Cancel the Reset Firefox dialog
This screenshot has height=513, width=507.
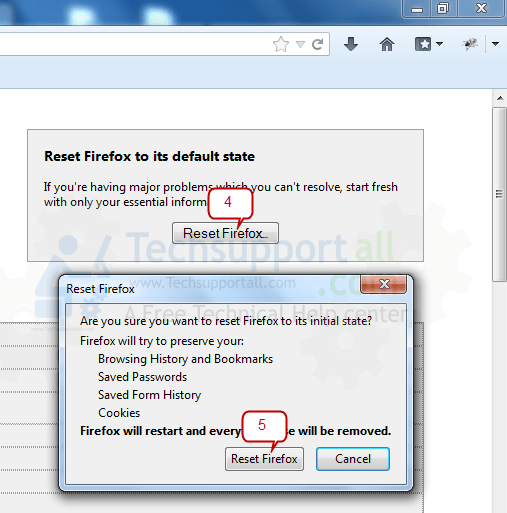click(353, 459)
